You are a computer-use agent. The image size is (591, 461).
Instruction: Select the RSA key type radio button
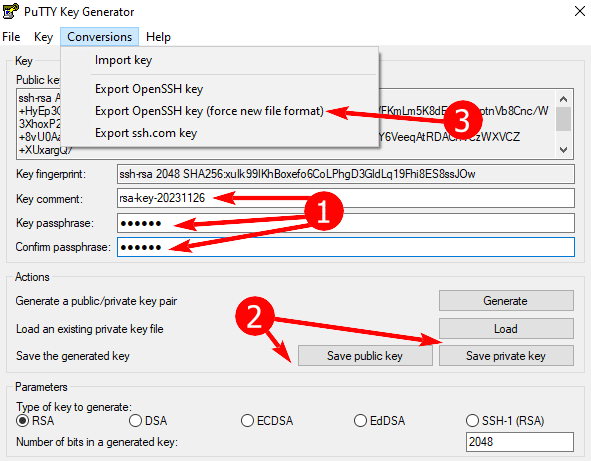pos(23,421)
